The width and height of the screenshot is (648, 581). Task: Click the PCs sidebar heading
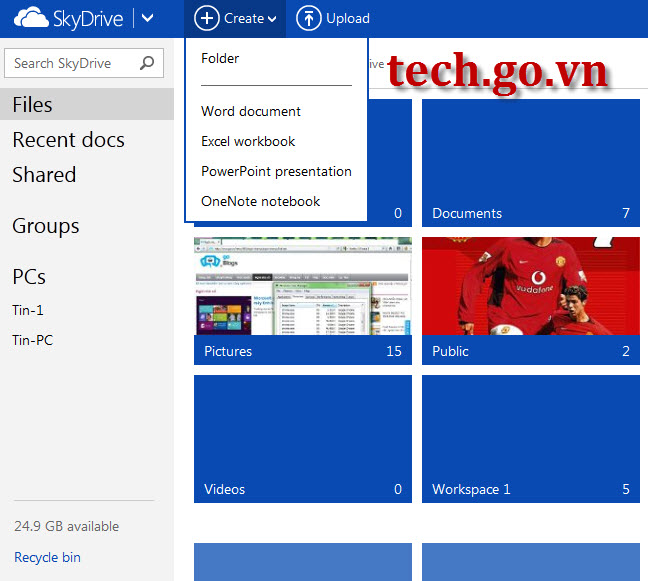click(x=29, y=276)
